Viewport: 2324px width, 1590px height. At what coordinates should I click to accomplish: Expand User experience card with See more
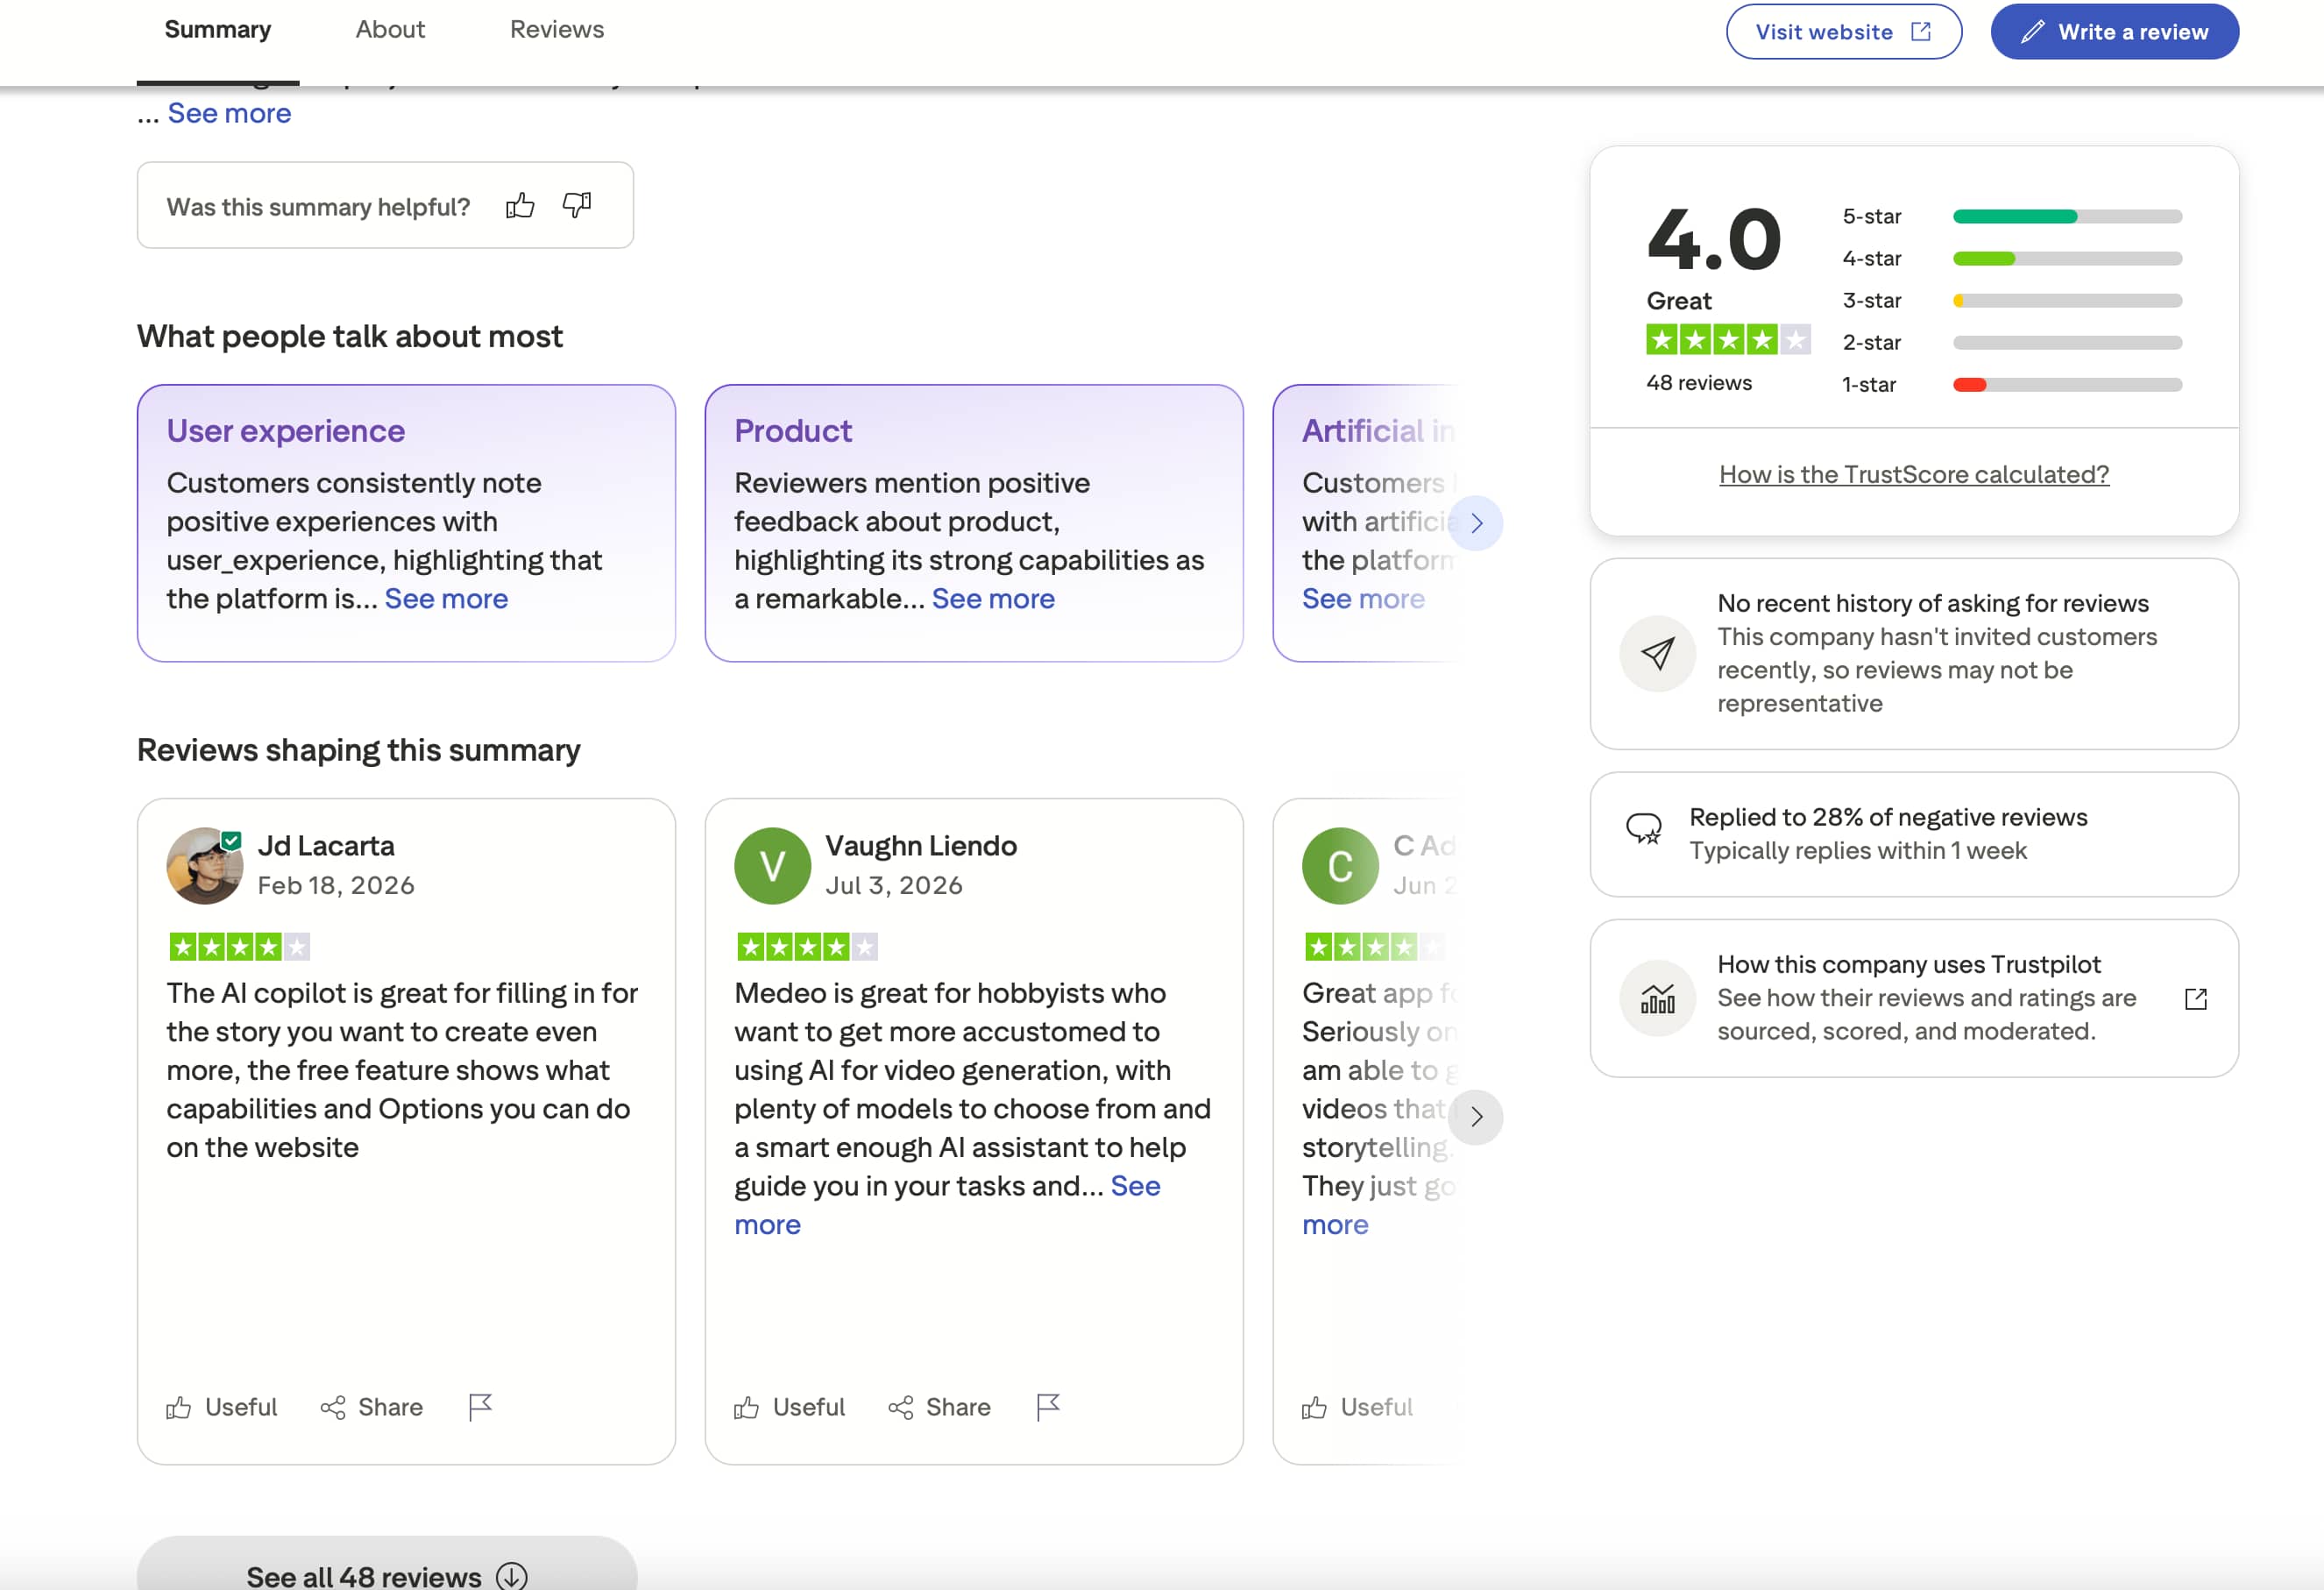(x=446, y=599)
